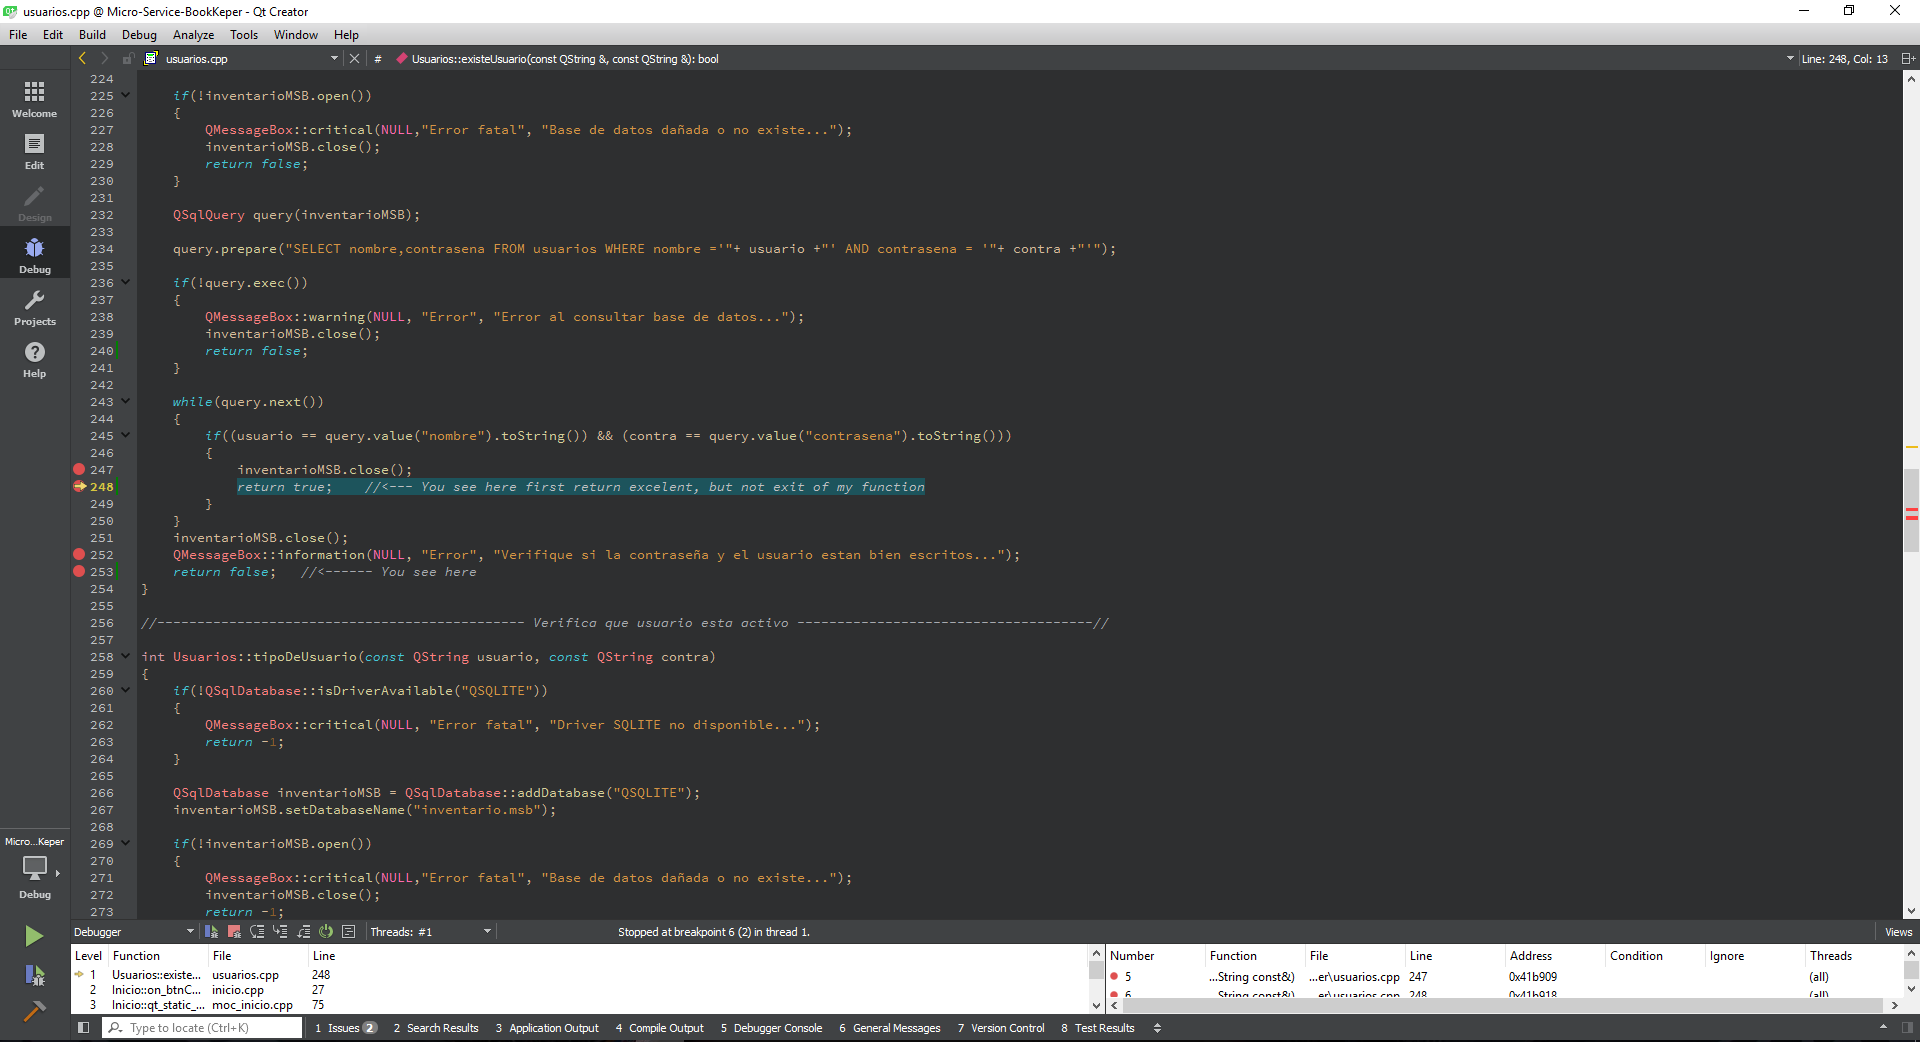1920x1042 pixels.
Task: Click the Step Over debugger icon
Action: point(257,932)
